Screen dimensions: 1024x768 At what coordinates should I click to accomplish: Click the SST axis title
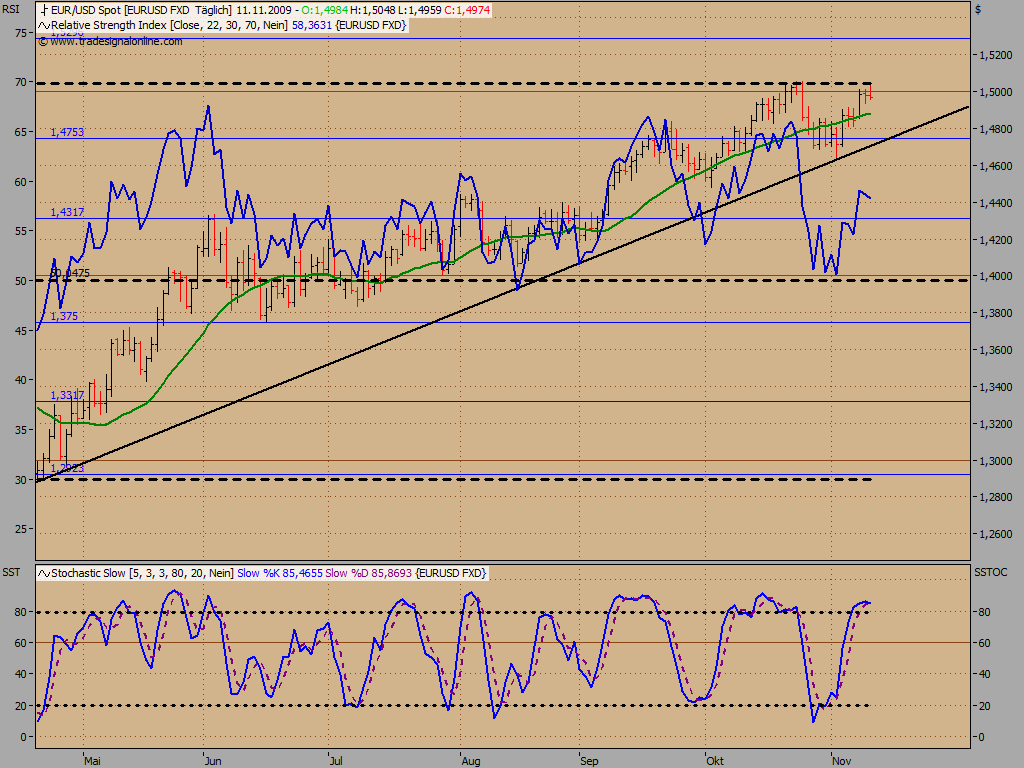(11, 573)
